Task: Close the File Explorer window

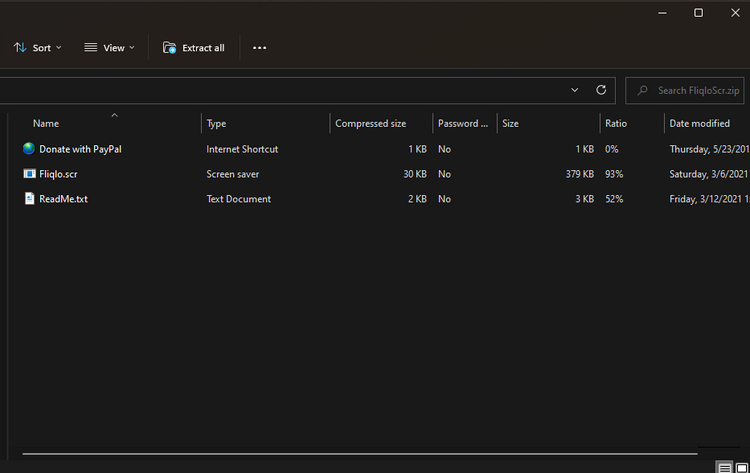Action: 735,13
